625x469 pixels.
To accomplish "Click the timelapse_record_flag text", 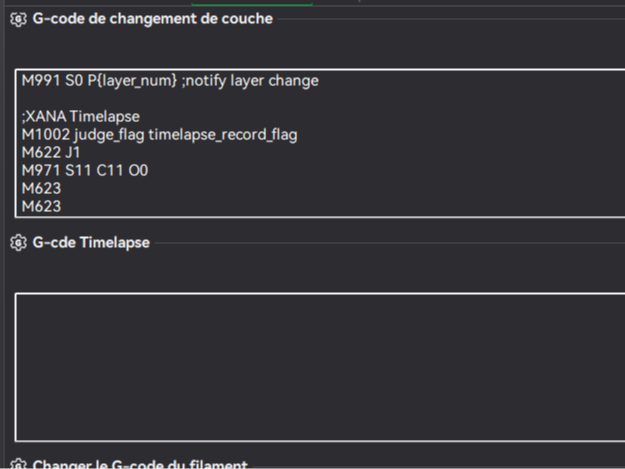I will click(223, 135).
